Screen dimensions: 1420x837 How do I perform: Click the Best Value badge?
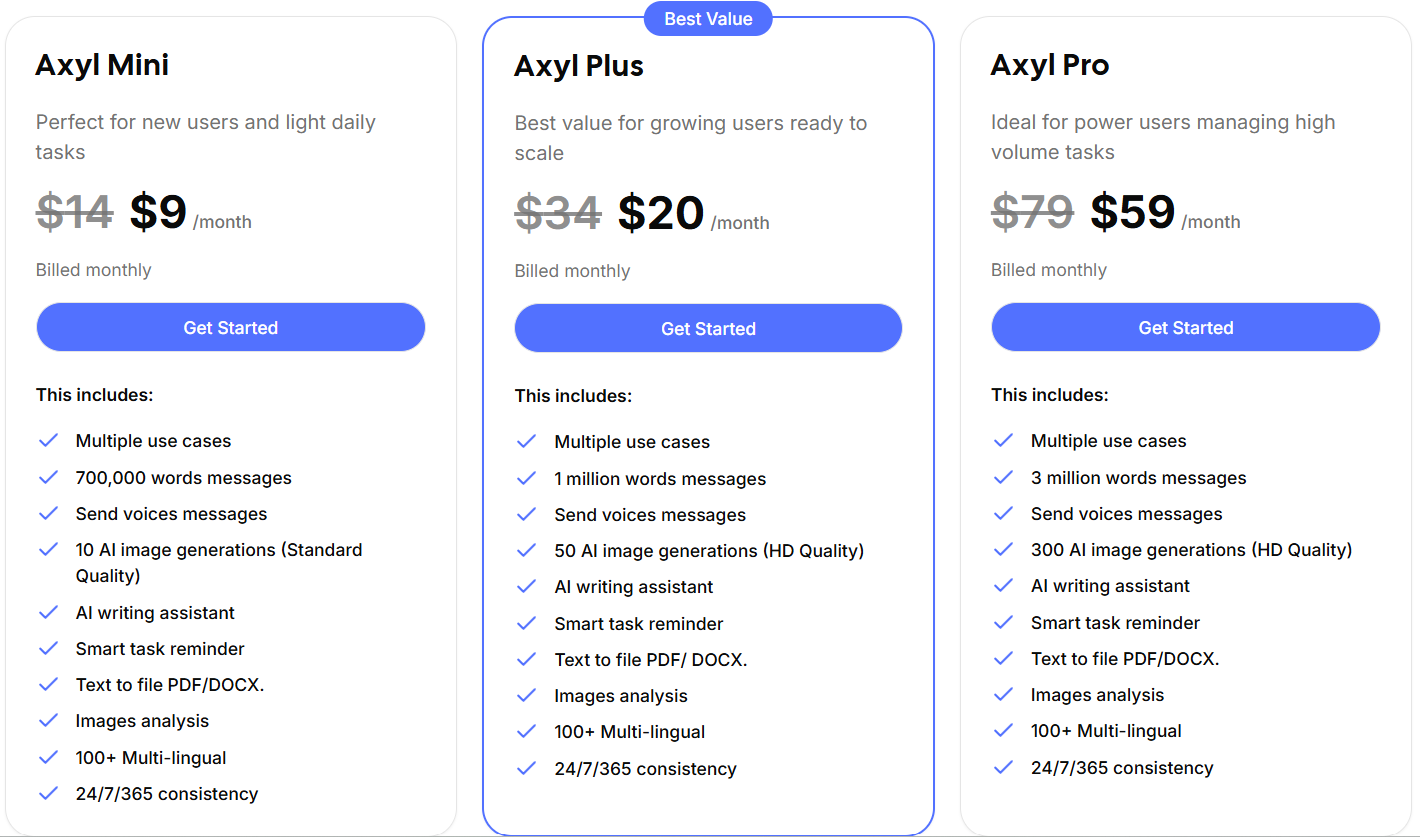pyautogui.click(x=708, y=19)
